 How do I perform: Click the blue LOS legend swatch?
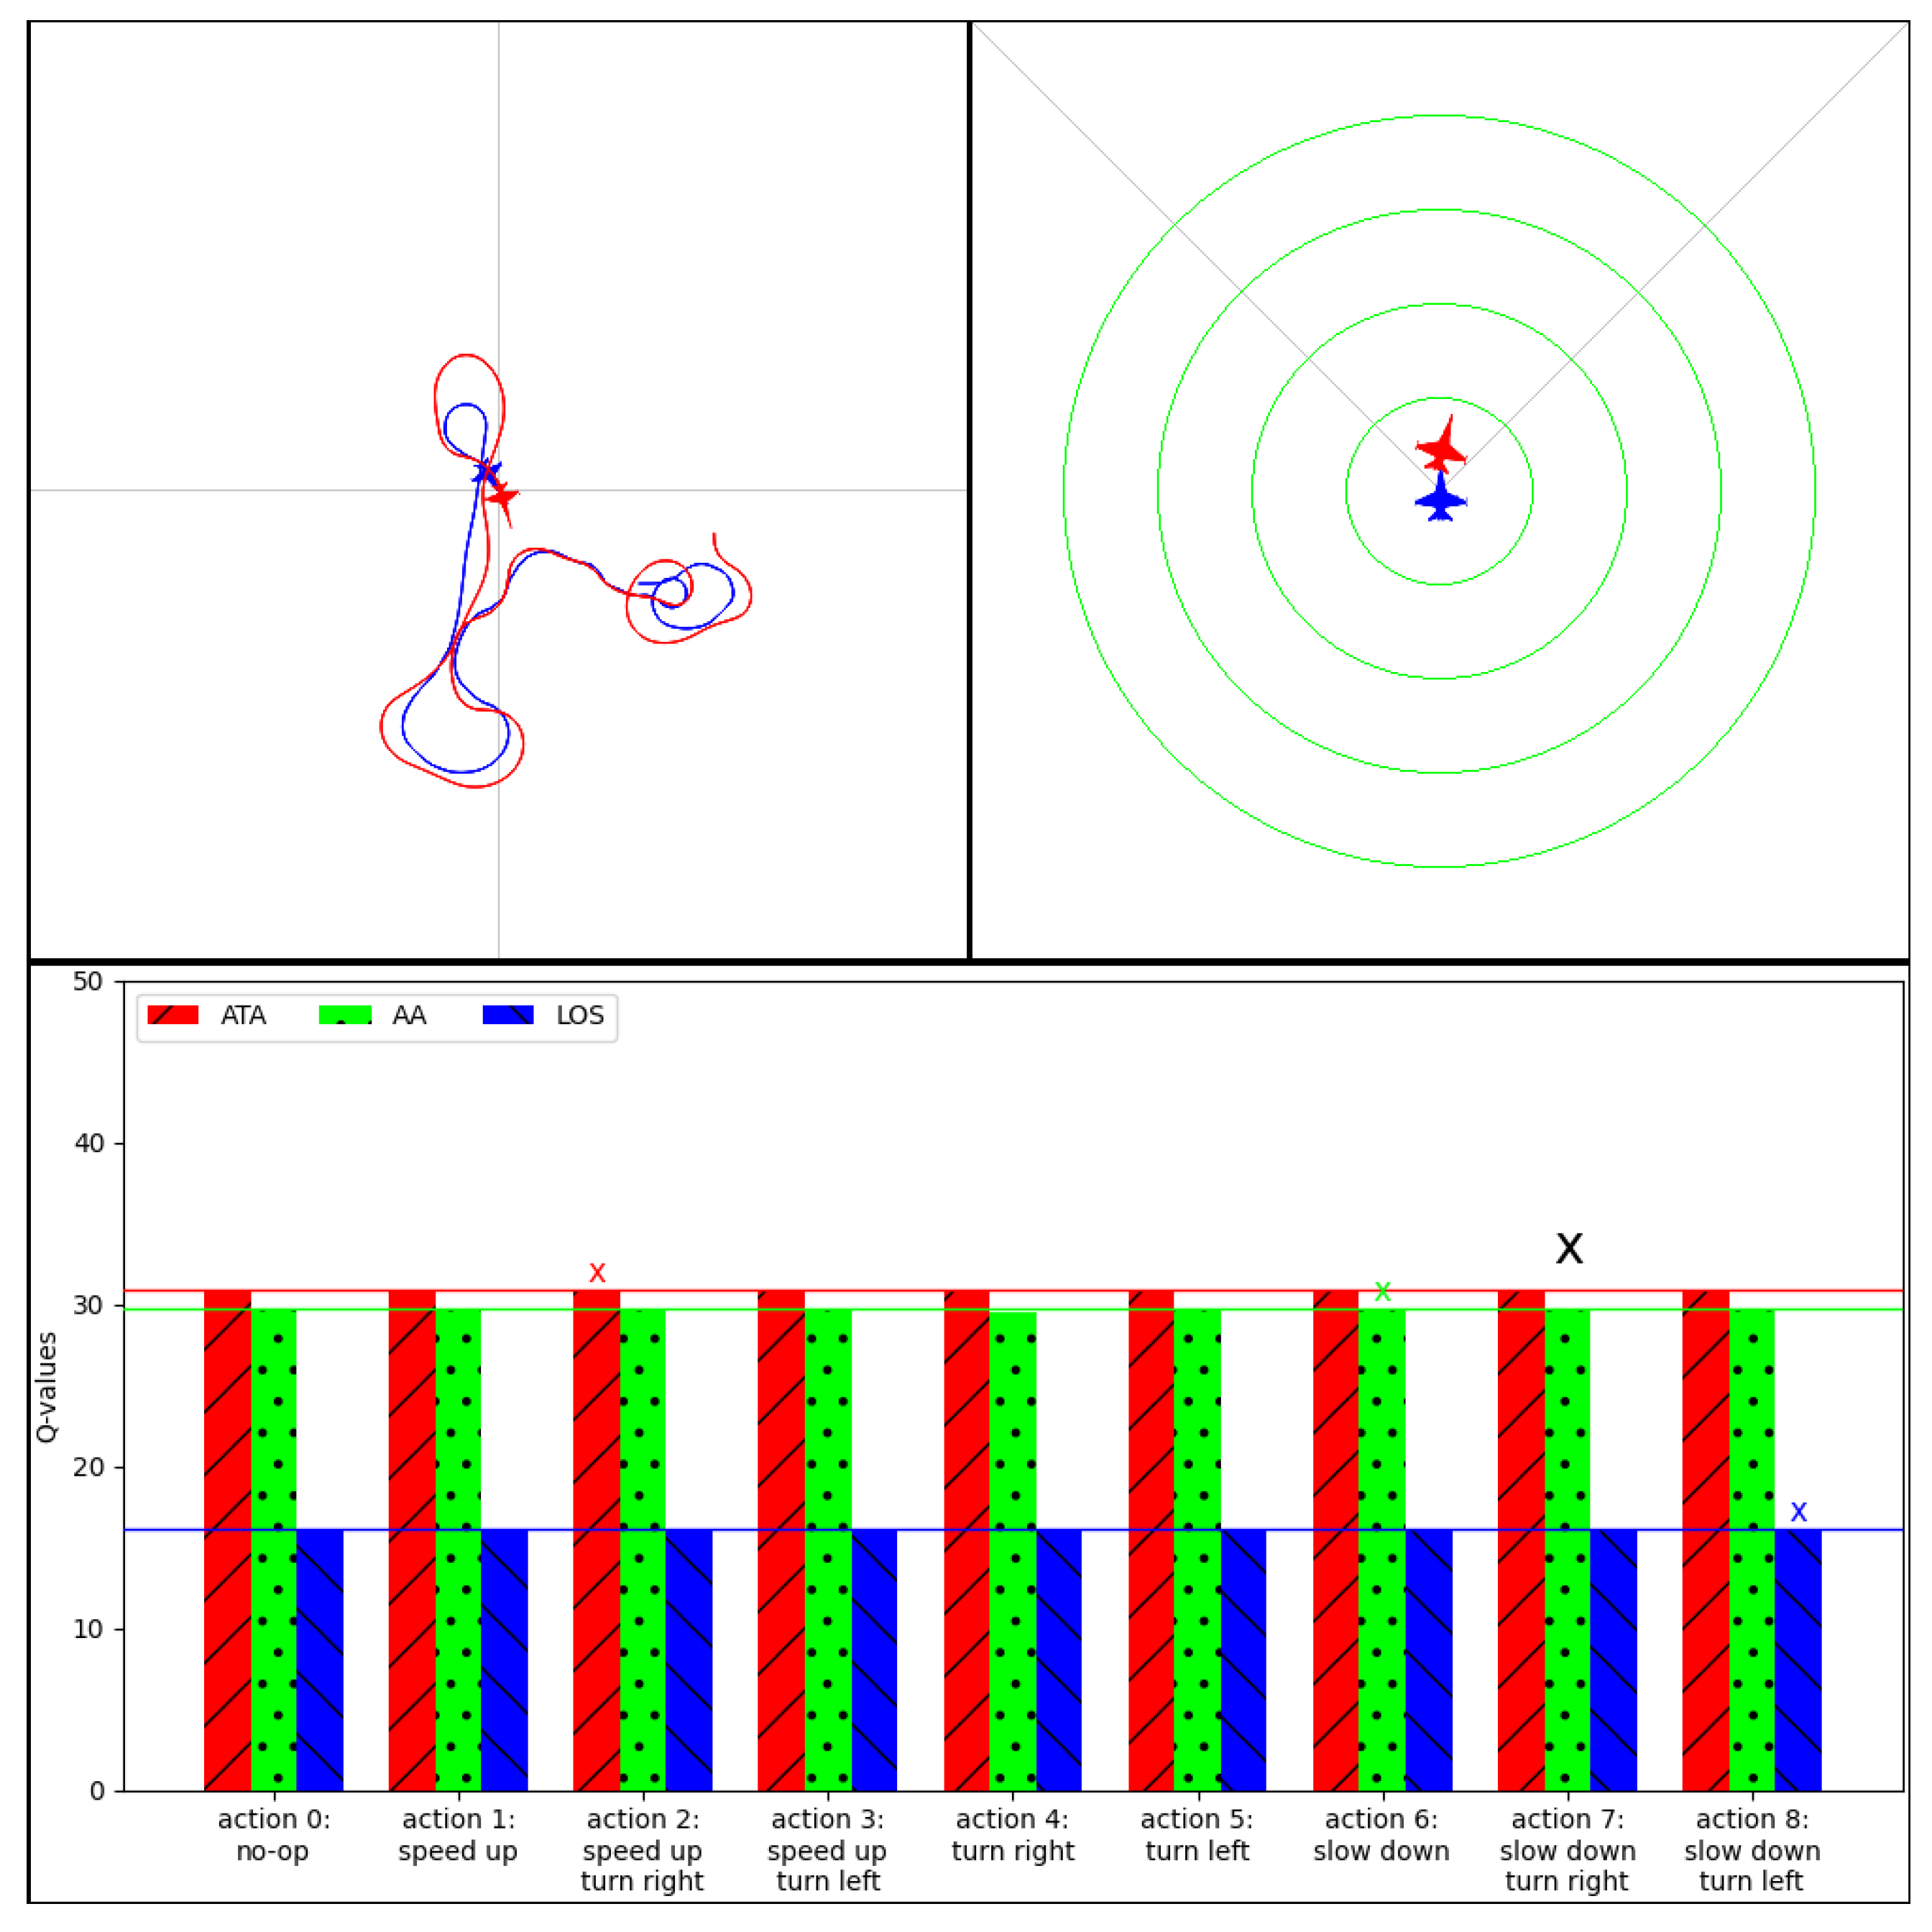click(x=508, y=1015)
